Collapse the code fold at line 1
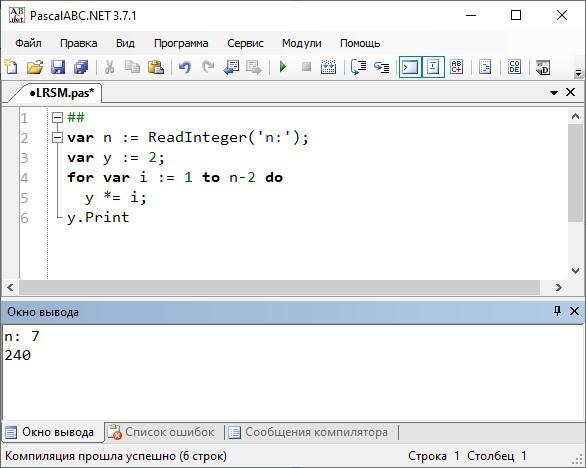This screenshot has width=586, height=468. tap(57, 118)
